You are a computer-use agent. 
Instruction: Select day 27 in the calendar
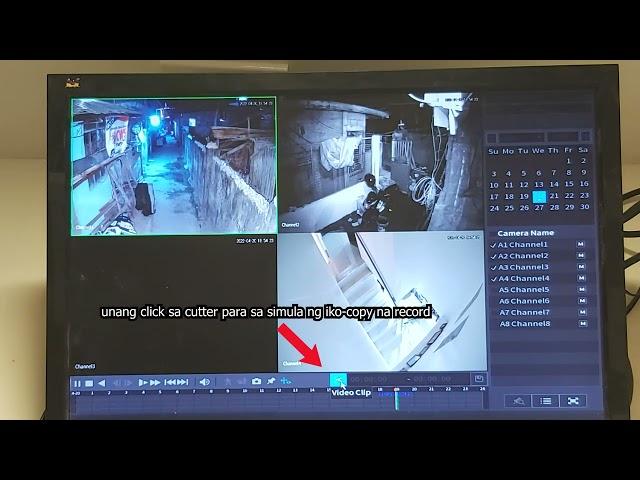(539, 208)
